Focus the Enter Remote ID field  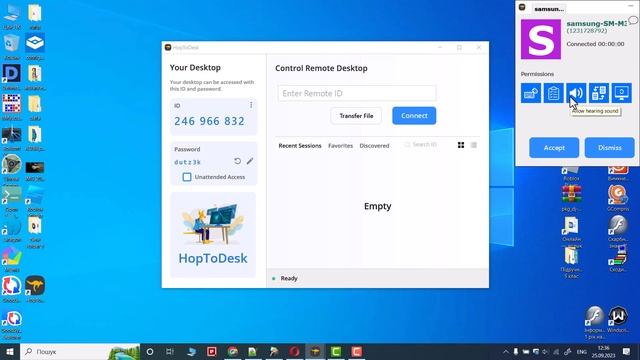(x=357, y=93)
